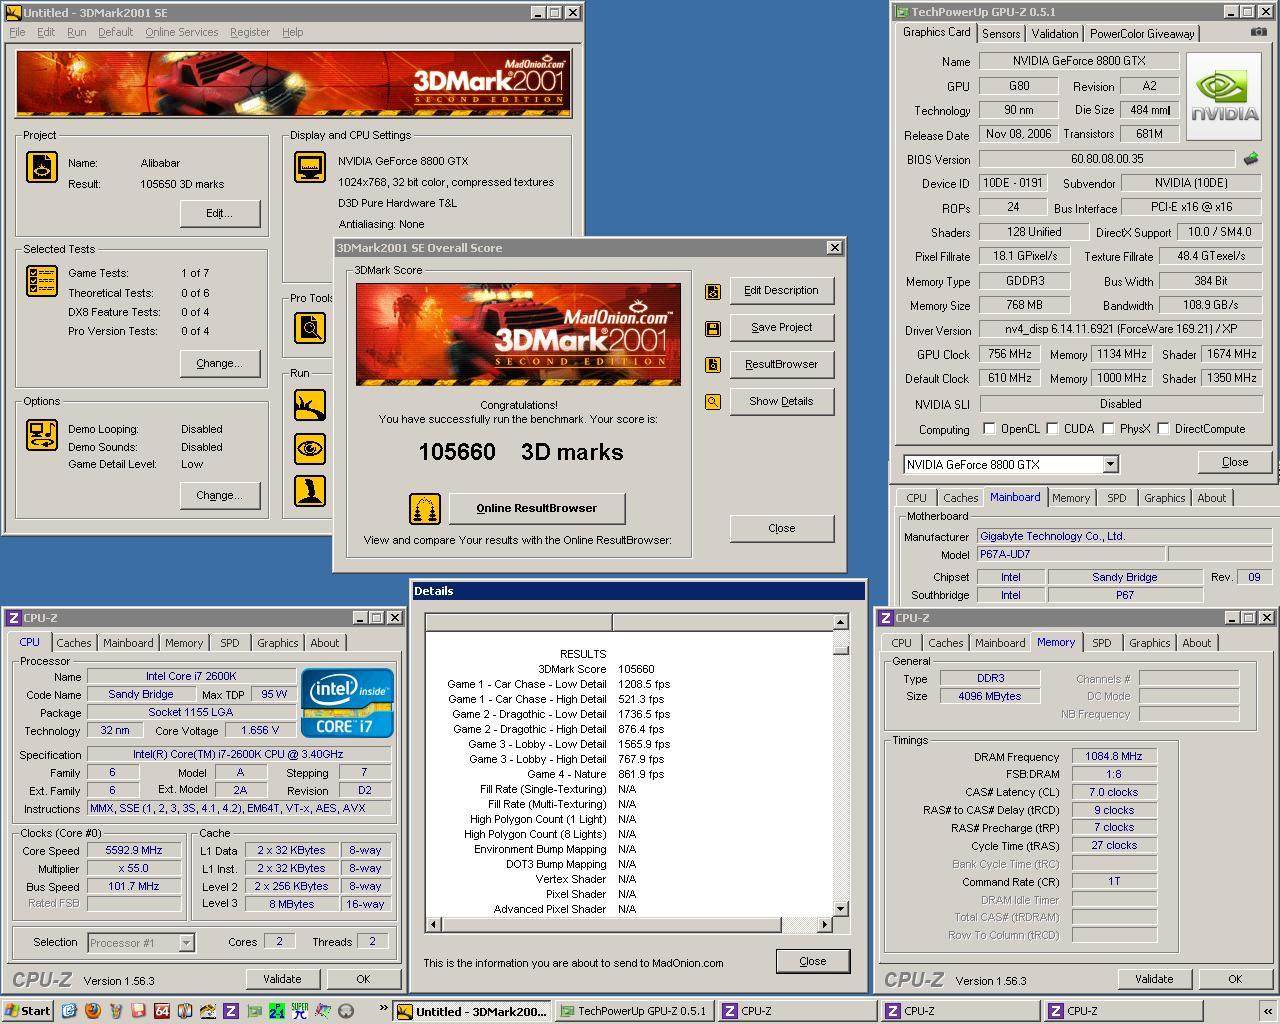
Task: Click the Save Project button
Action: click(x=781, y=328)
